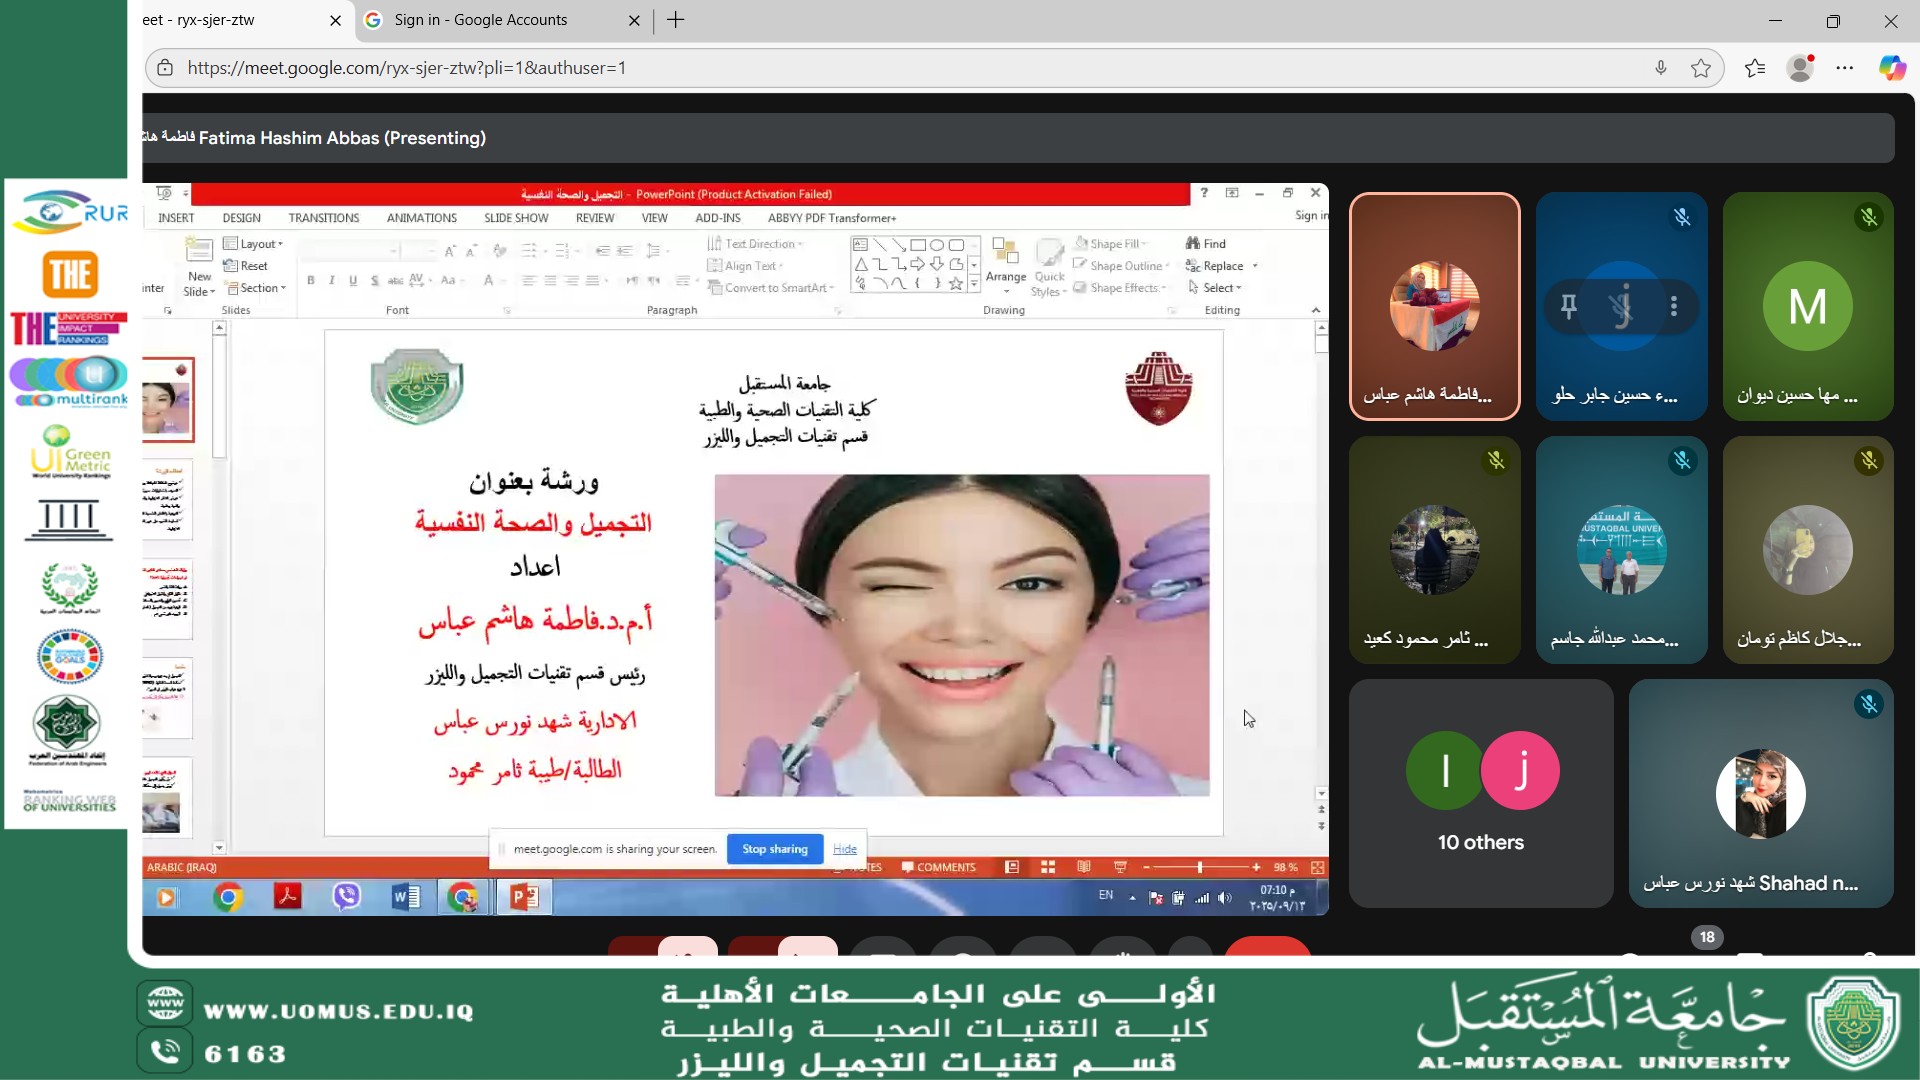
Task: Open the Shape Effects dropdown
Action: [1120, 288]
